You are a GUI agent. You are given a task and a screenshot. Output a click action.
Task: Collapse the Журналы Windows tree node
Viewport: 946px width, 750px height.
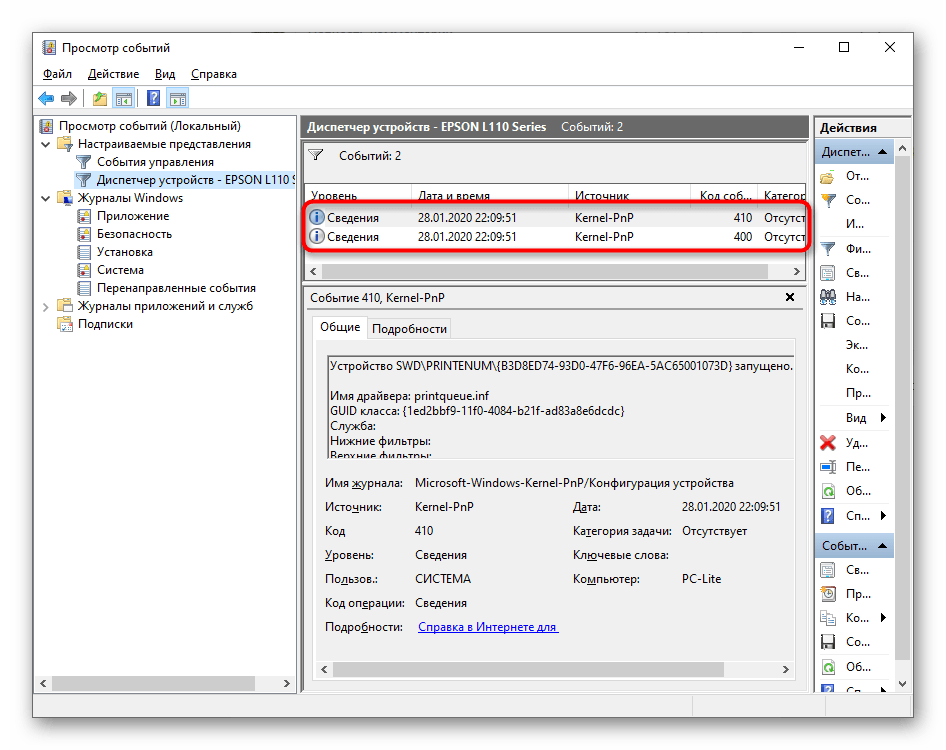click(45, 198)
